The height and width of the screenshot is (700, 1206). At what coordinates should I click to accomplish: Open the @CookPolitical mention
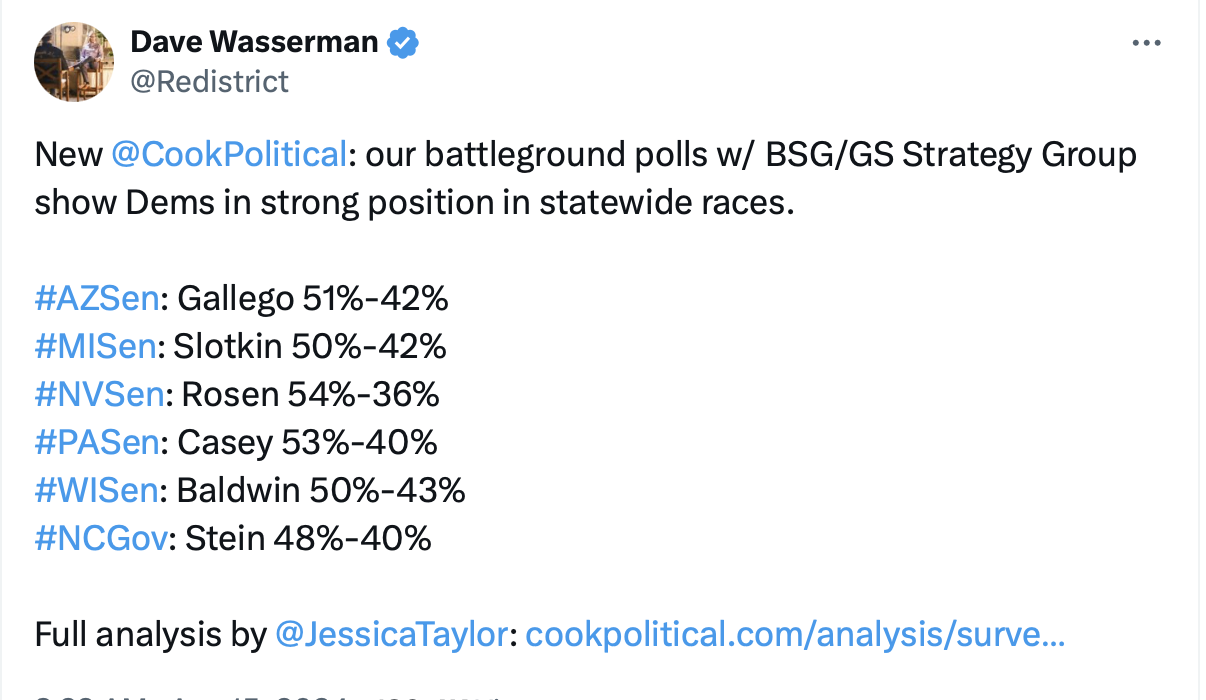(x=229, y=155)
